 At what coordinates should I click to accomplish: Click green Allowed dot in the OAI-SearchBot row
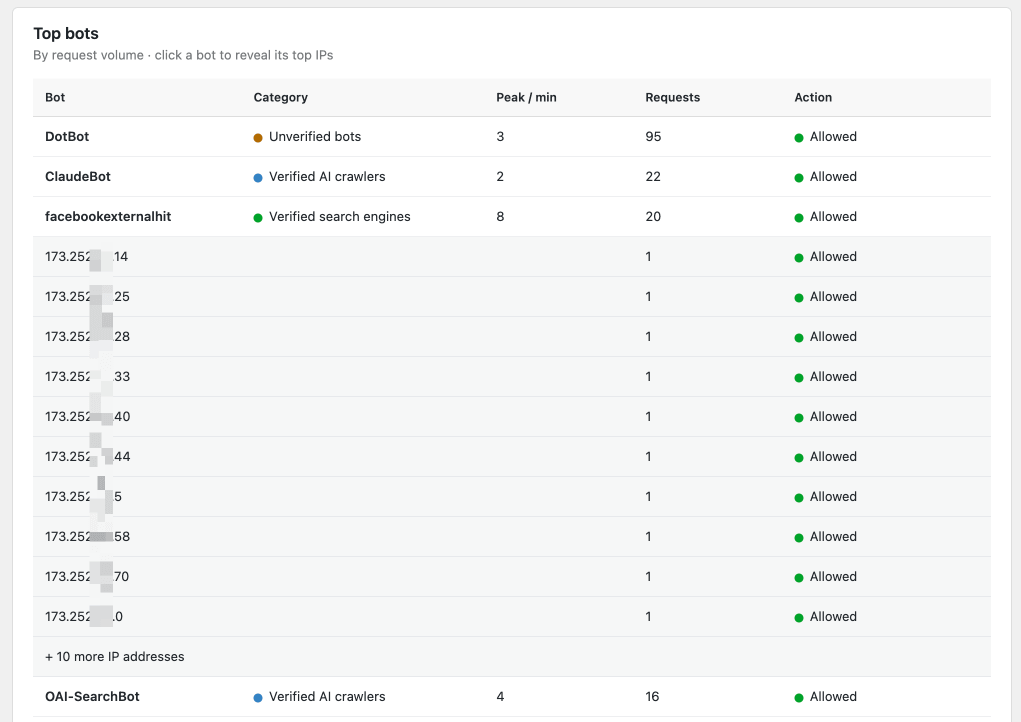(x=799, y=698)
